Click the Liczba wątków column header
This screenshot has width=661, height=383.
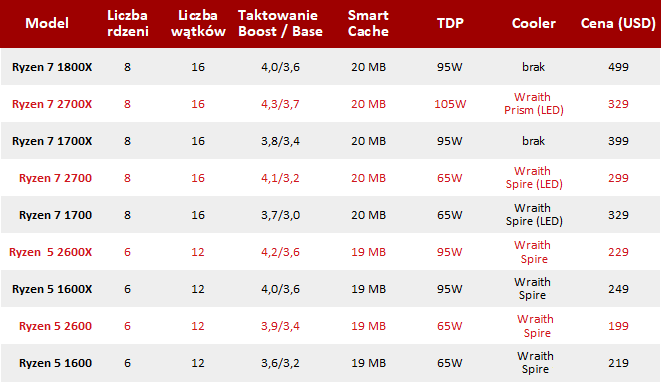tap(198, 23)
